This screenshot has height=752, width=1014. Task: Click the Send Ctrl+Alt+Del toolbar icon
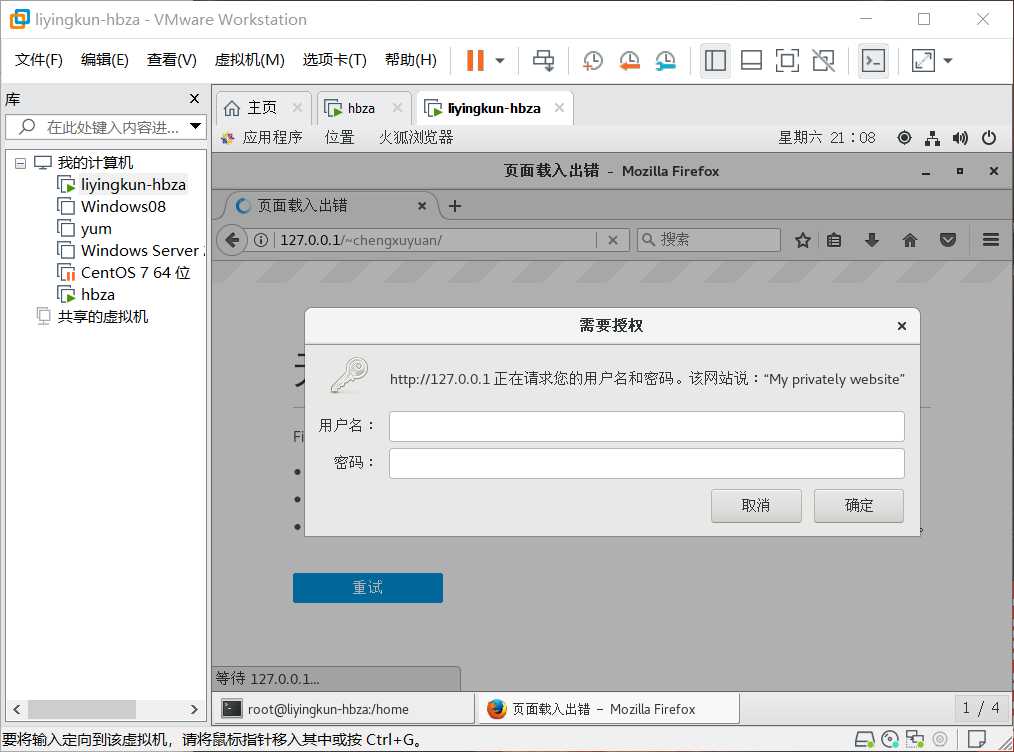543,60
